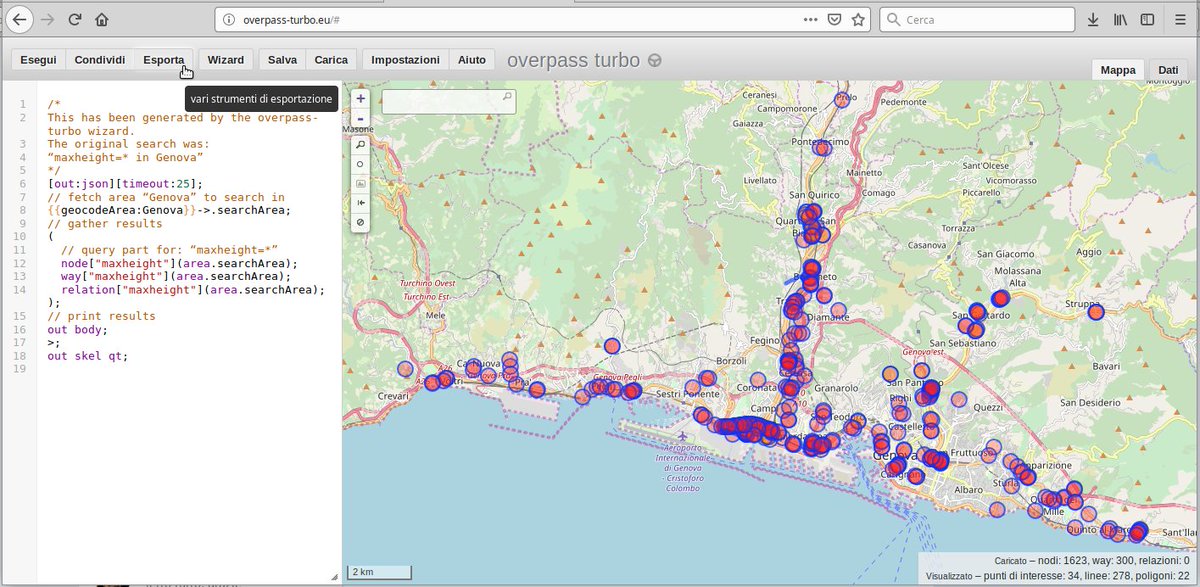The image size is (1200, 587).
Task: Open the Esporta export tools
Action: pyautogui.click(x=163, y=60)
